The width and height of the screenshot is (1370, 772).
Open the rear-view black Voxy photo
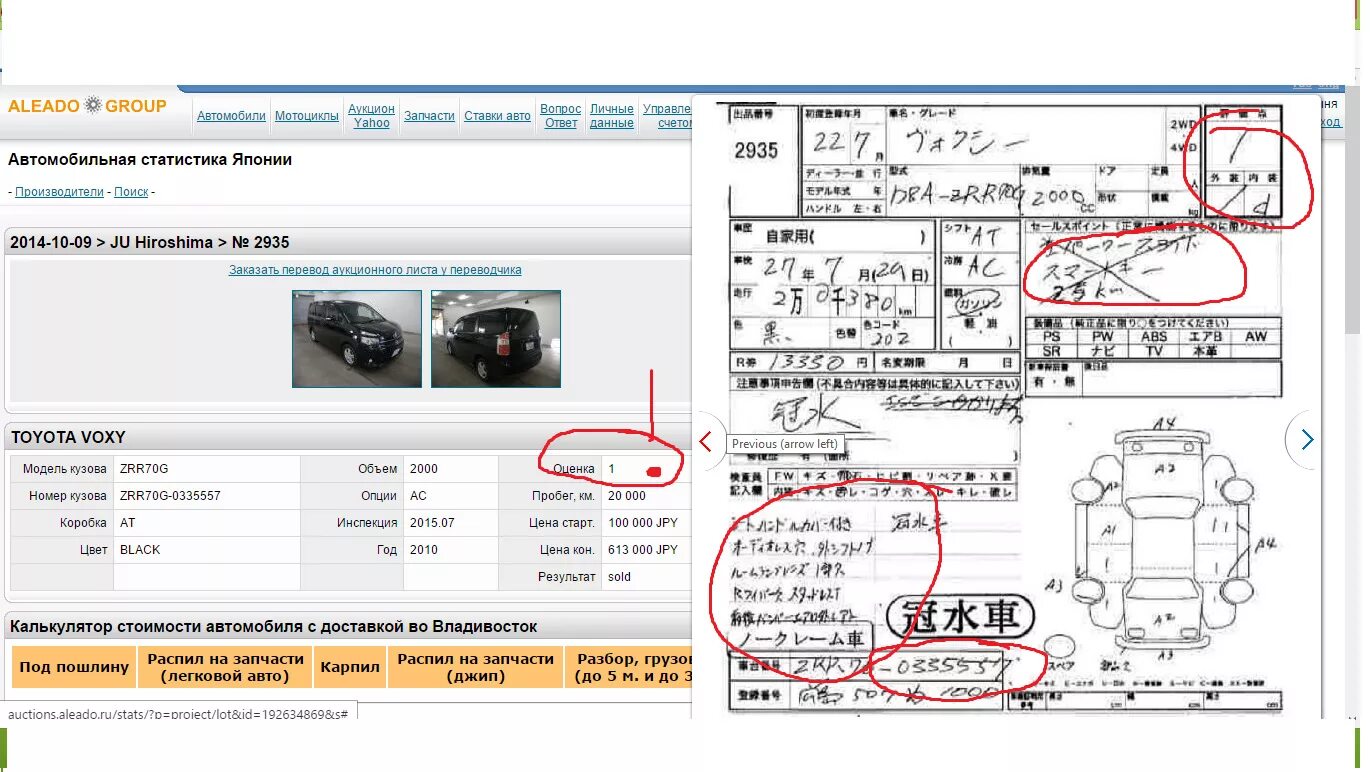[496, 339]
